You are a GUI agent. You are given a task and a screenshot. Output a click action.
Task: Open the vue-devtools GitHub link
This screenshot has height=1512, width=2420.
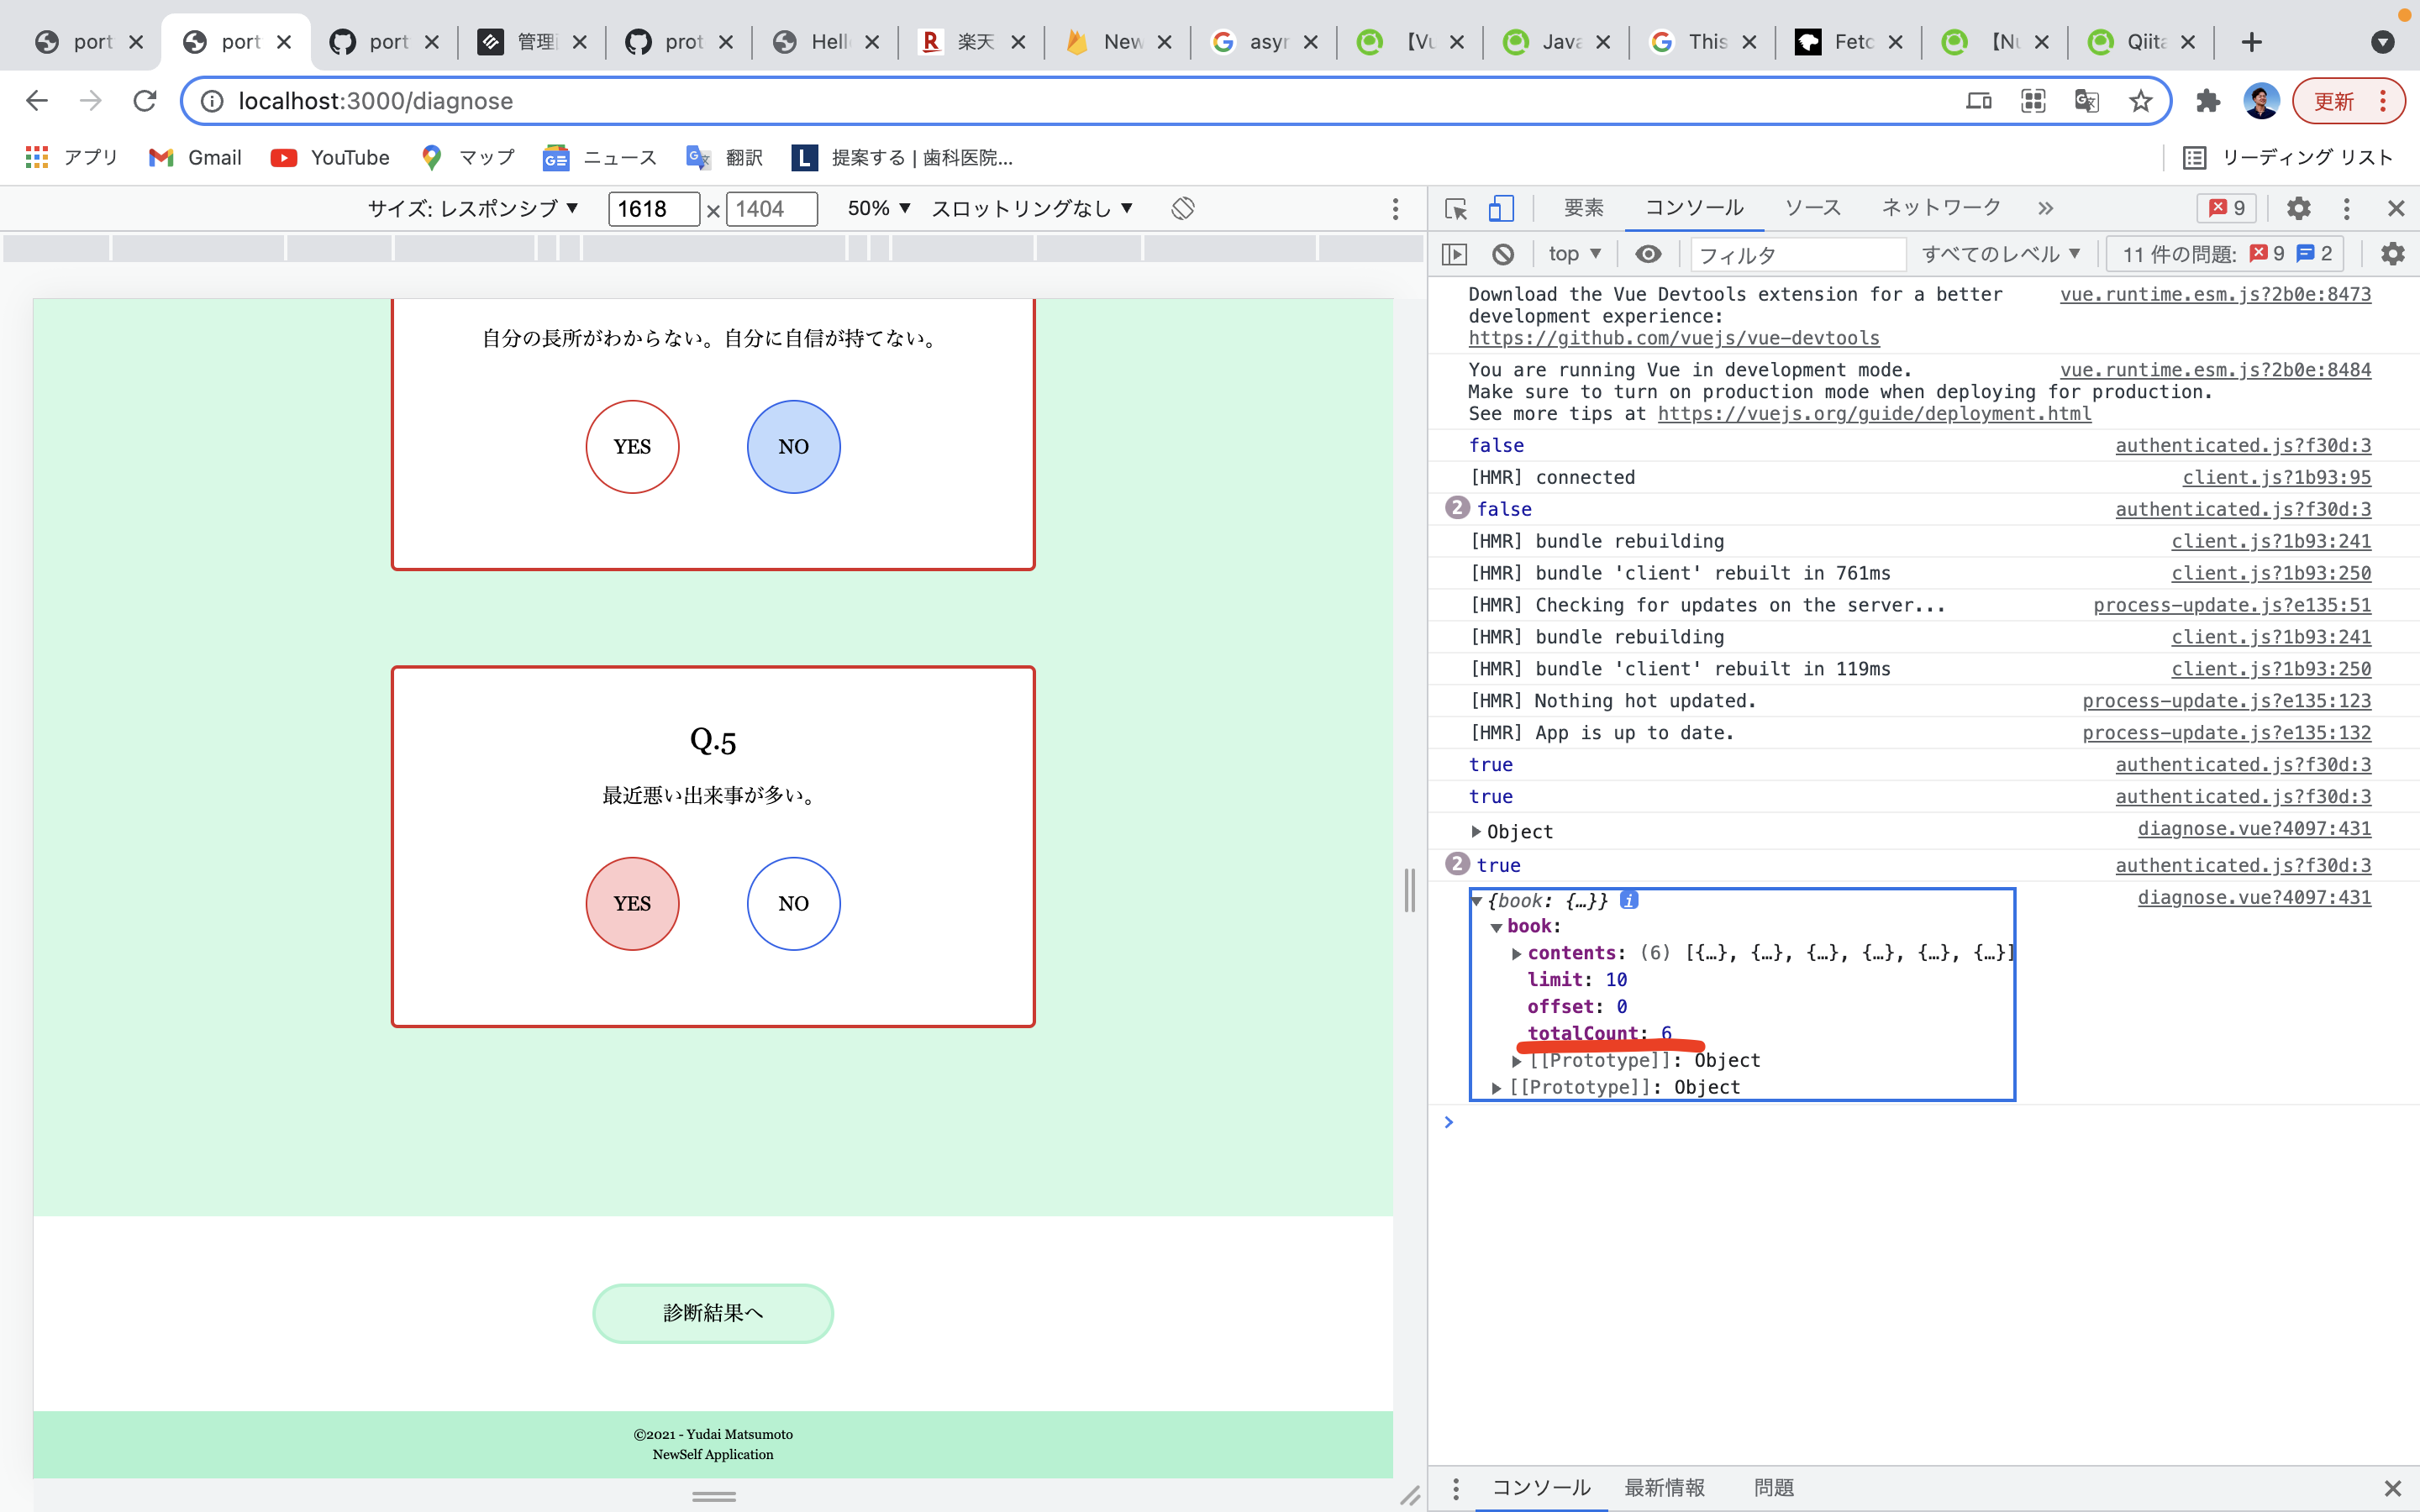pos(1674,338)
